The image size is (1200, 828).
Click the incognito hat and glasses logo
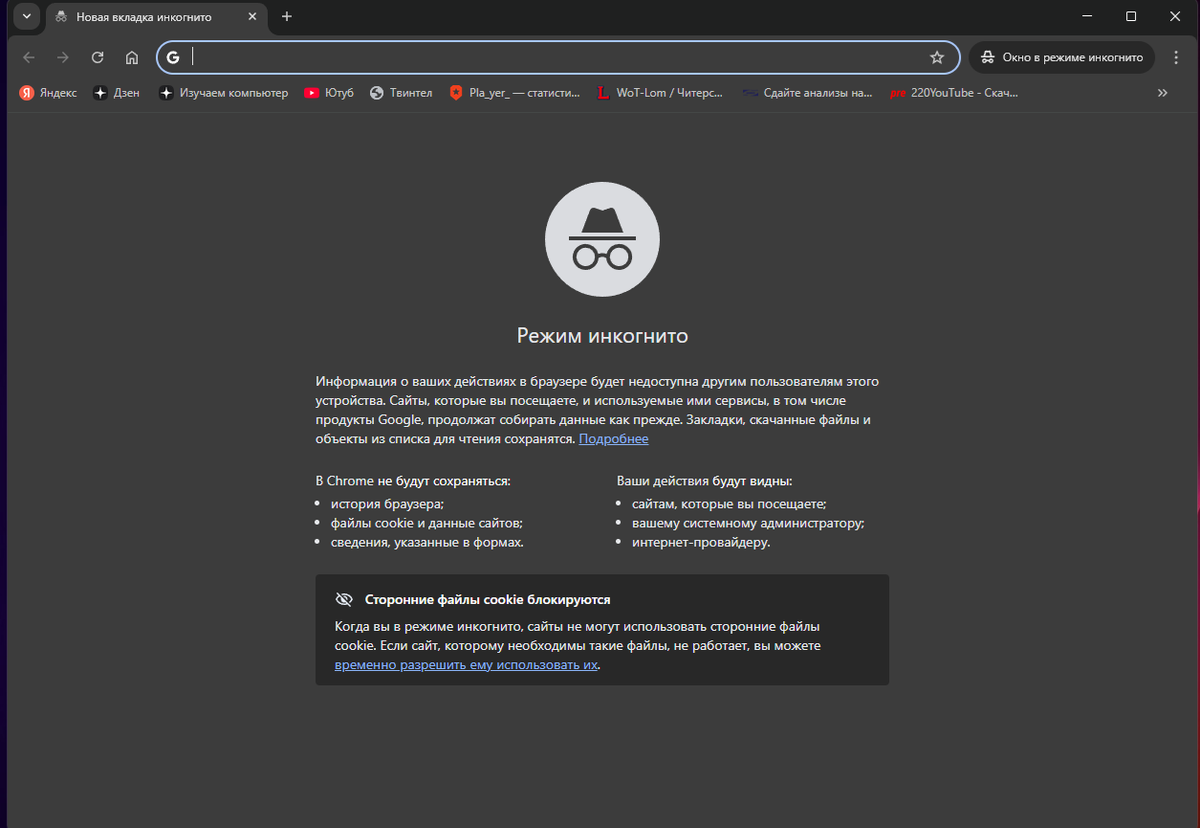pyautogui.click(x=602, y=239)
